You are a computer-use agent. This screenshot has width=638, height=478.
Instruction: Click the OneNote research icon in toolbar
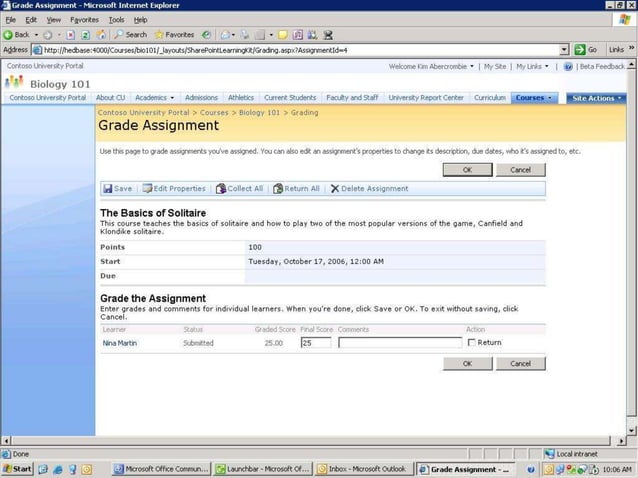tap(297, 35)
